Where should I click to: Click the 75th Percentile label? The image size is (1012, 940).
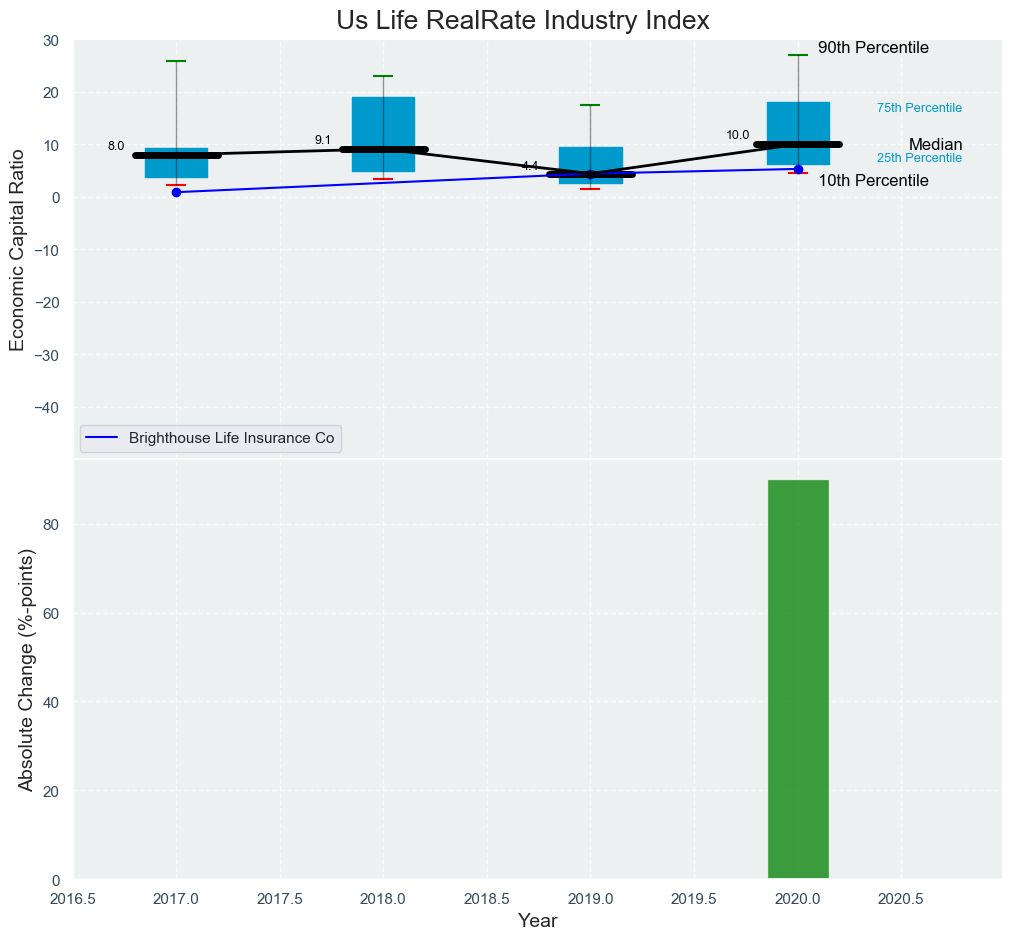click(x=919, y=108)
